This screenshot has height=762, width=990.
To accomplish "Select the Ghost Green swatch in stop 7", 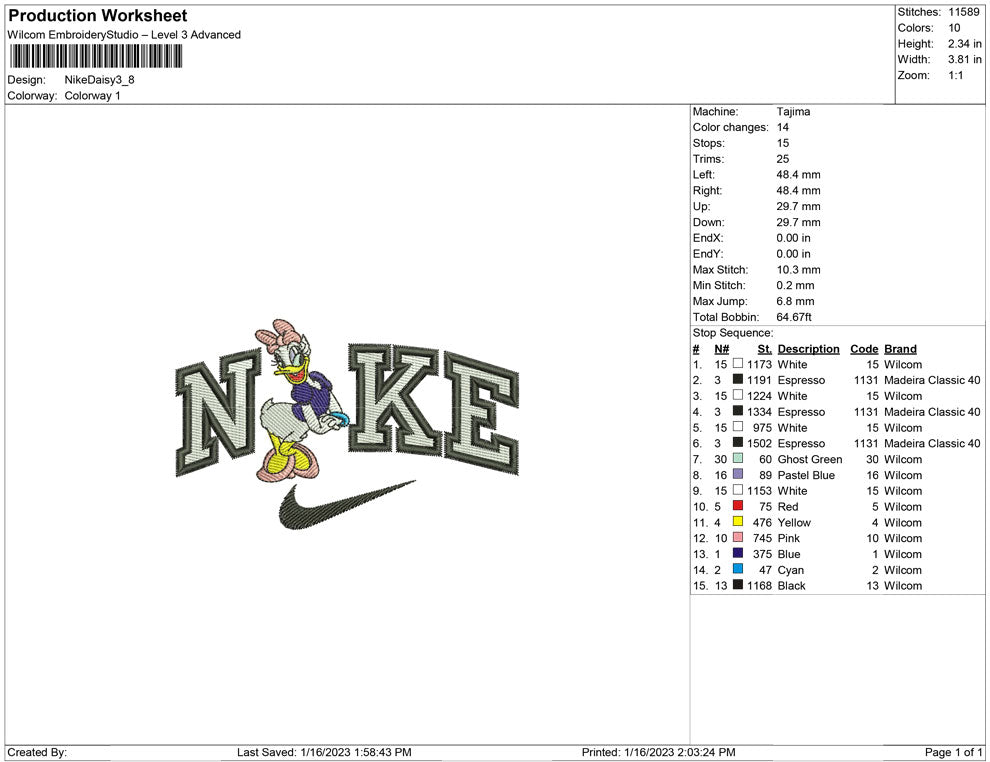I will click(x=737, y=459).
